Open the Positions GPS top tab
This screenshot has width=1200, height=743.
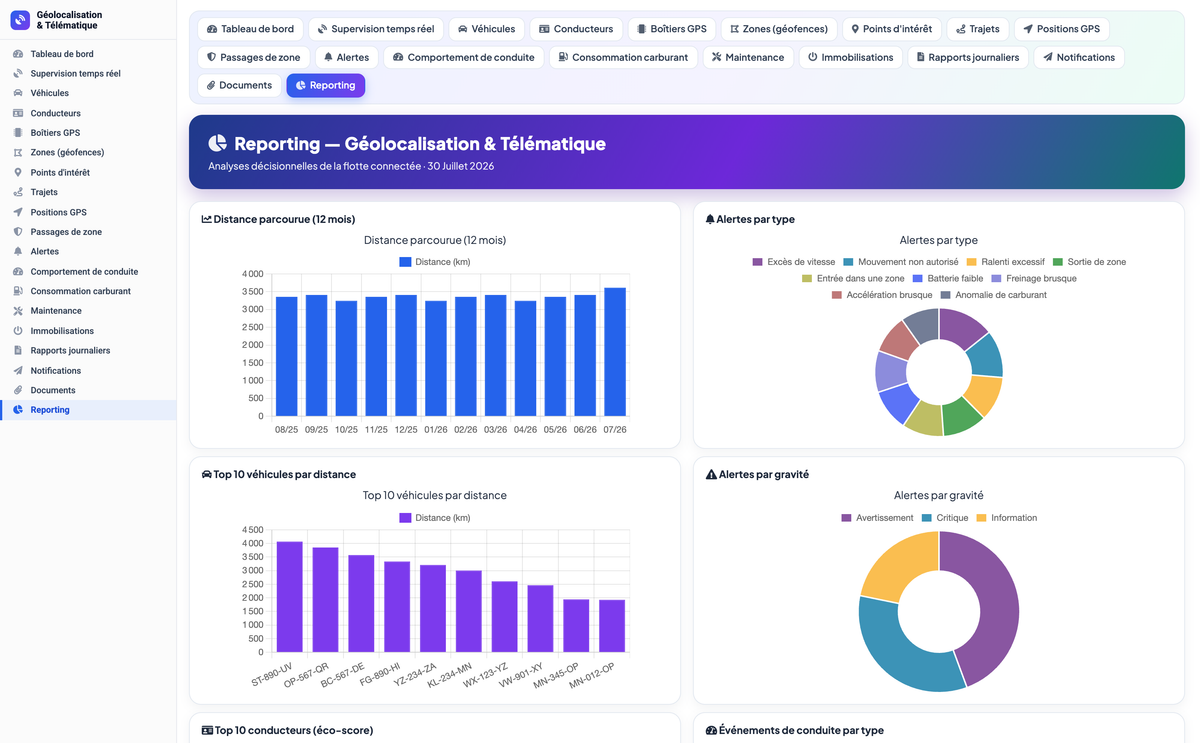[1062, 29]
